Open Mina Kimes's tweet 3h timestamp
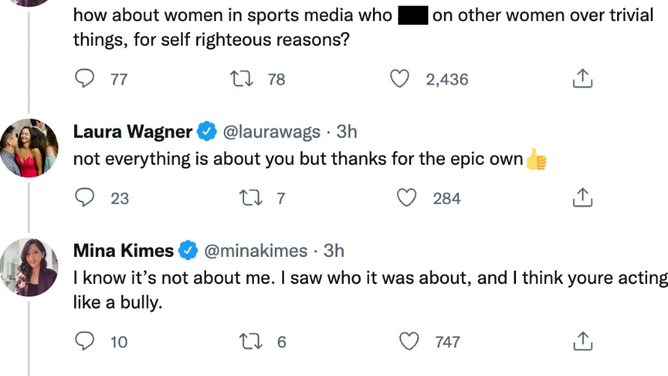This screenshot has width=668, height=376. click(334, 250)
